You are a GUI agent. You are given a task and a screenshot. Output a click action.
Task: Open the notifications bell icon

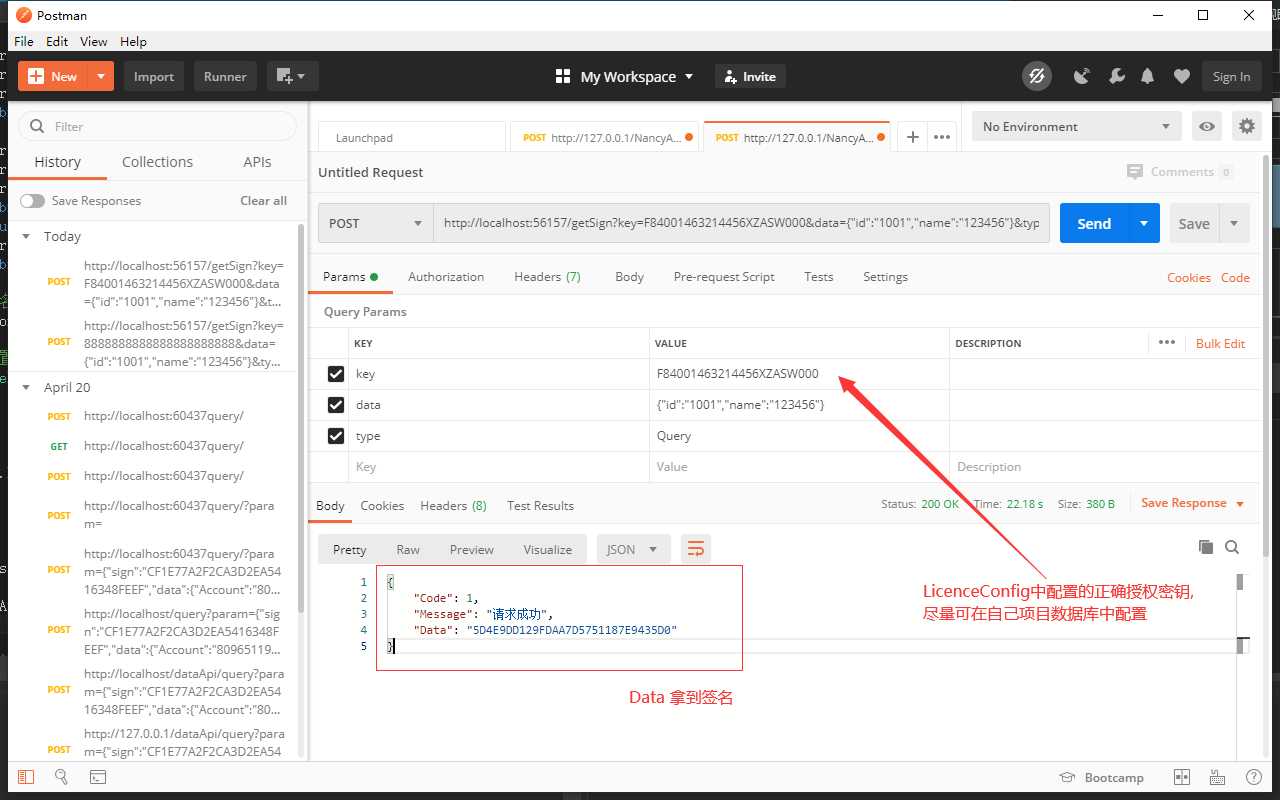[x=1148, y=76]
